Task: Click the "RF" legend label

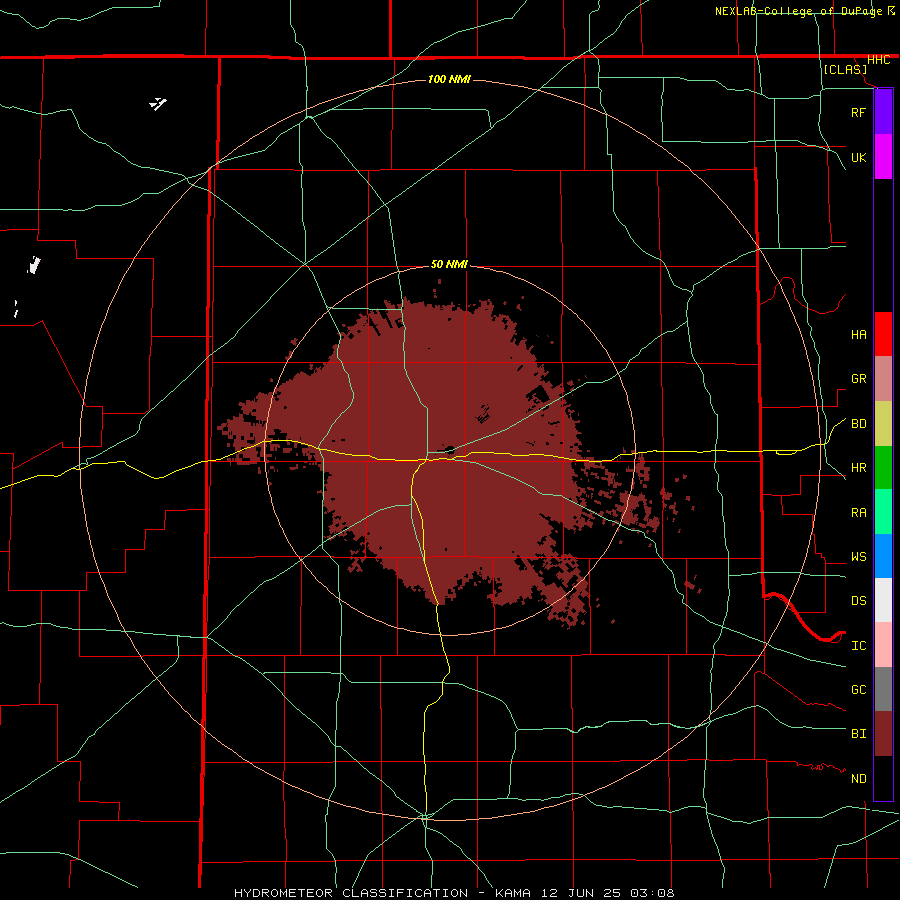Action: pyautogui.click(x=858, y=113)
